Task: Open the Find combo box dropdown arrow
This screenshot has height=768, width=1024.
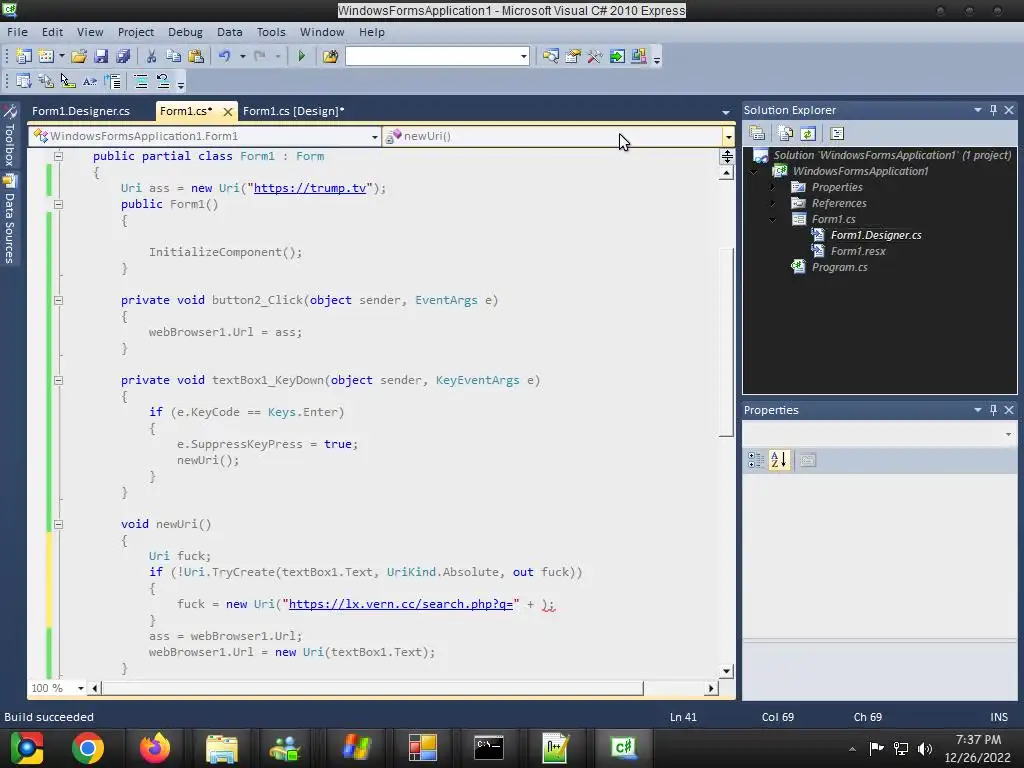Action: (524, 56)
